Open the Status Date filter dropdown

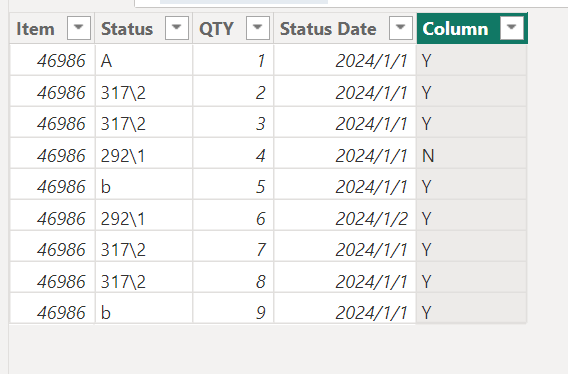[401, 28]
